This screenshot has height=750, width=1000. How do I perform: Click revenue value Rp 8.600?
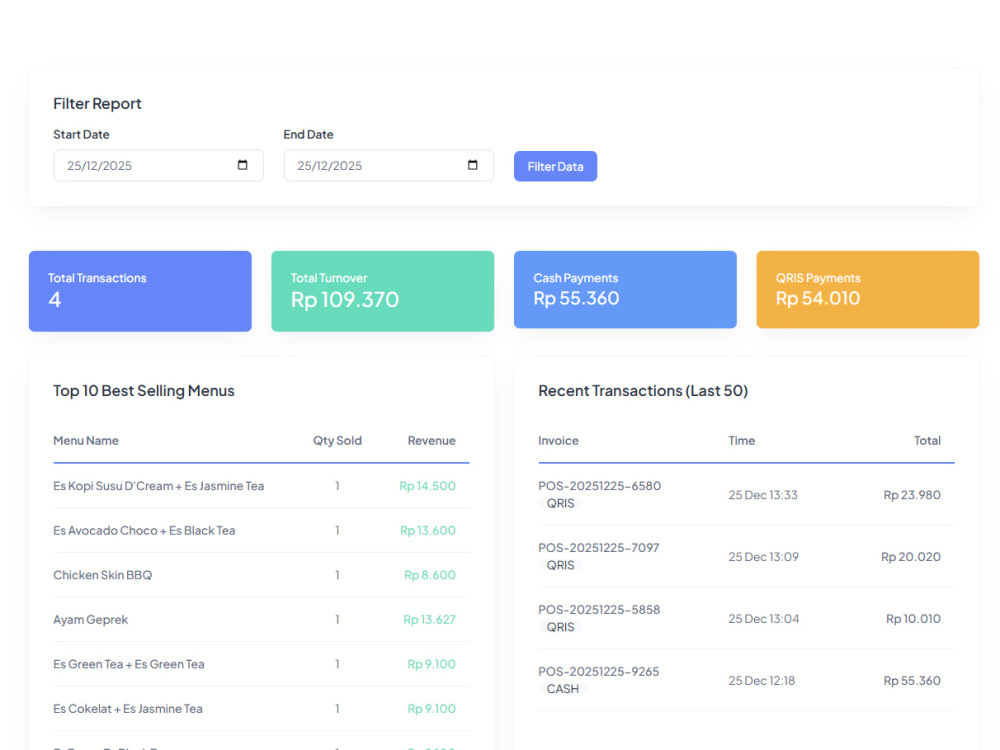[x=430, y=575]
